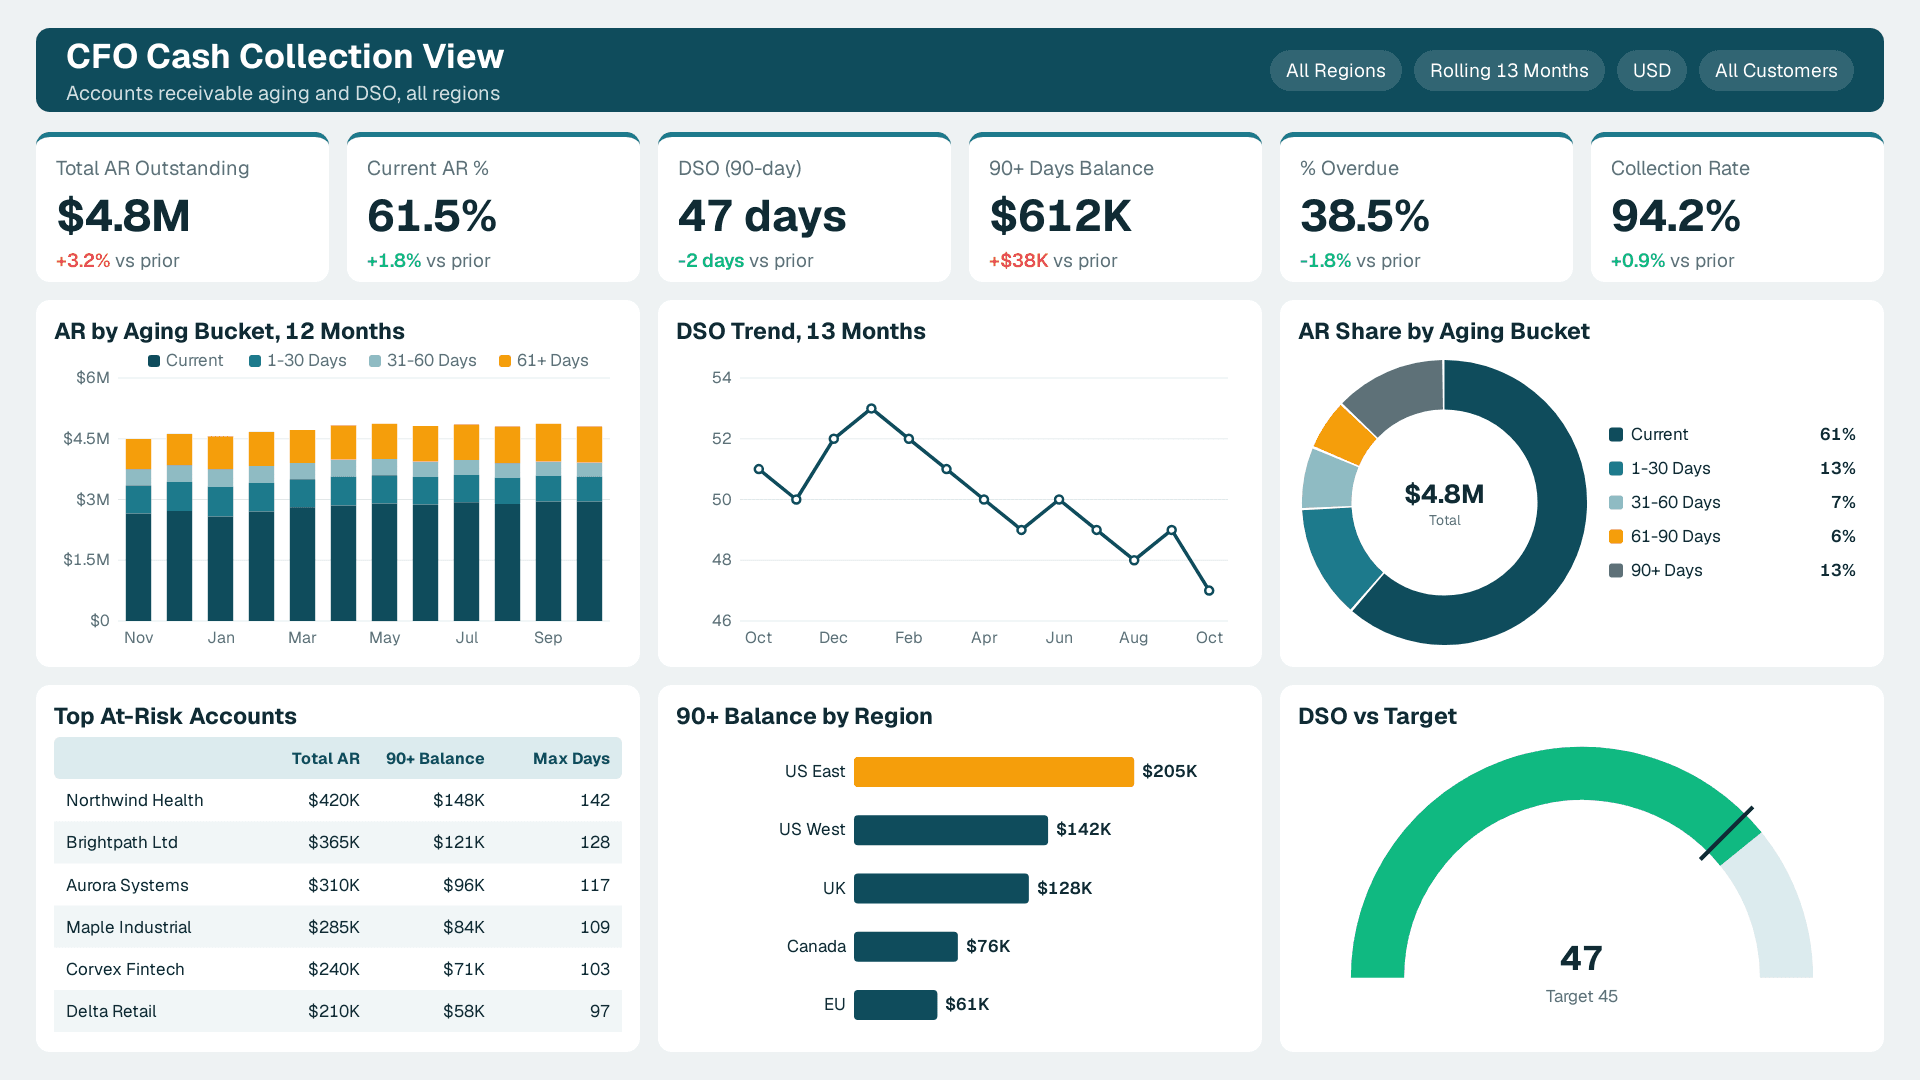The height and width of the screenshot is (1080, 1920).
Task: Open the Collection Rate 94.2% card
Action: click(1737, 207)
